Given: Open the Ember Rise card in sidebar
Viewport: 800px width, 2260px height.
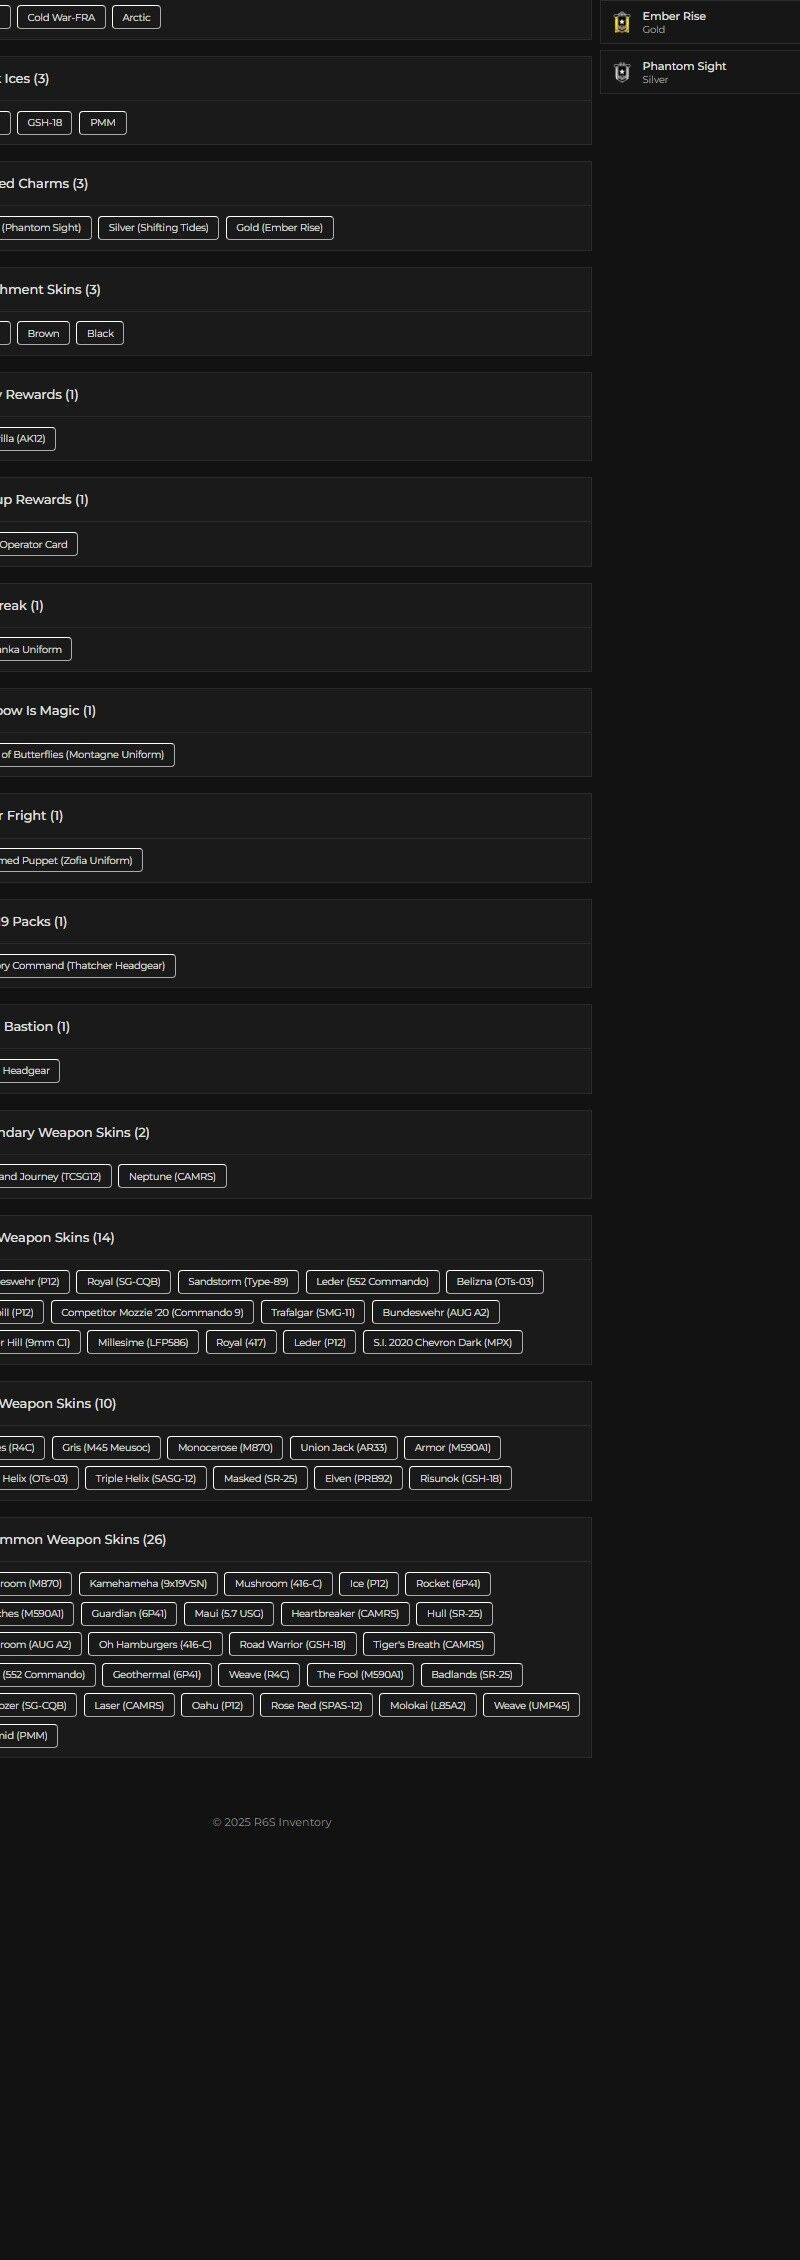Looking at the screenshot, I should [x=700, y=22].
